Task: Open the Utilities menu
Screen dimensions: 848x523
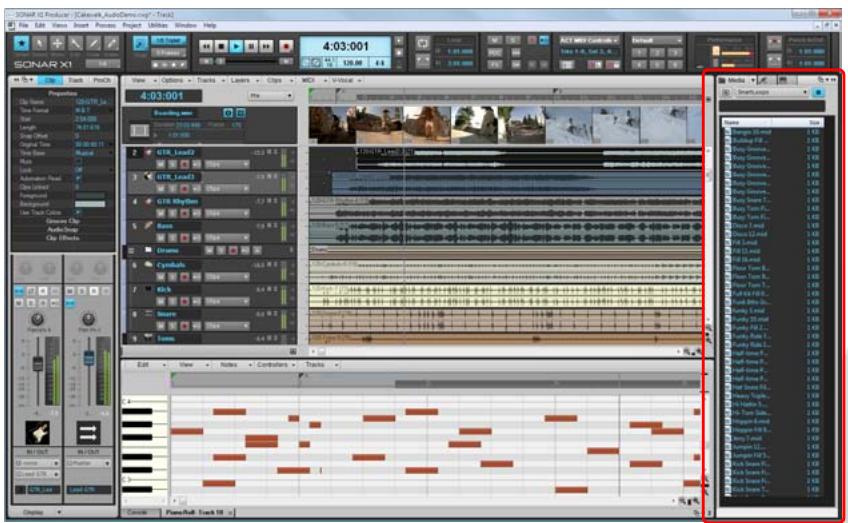Action: (x=158, y=25)
